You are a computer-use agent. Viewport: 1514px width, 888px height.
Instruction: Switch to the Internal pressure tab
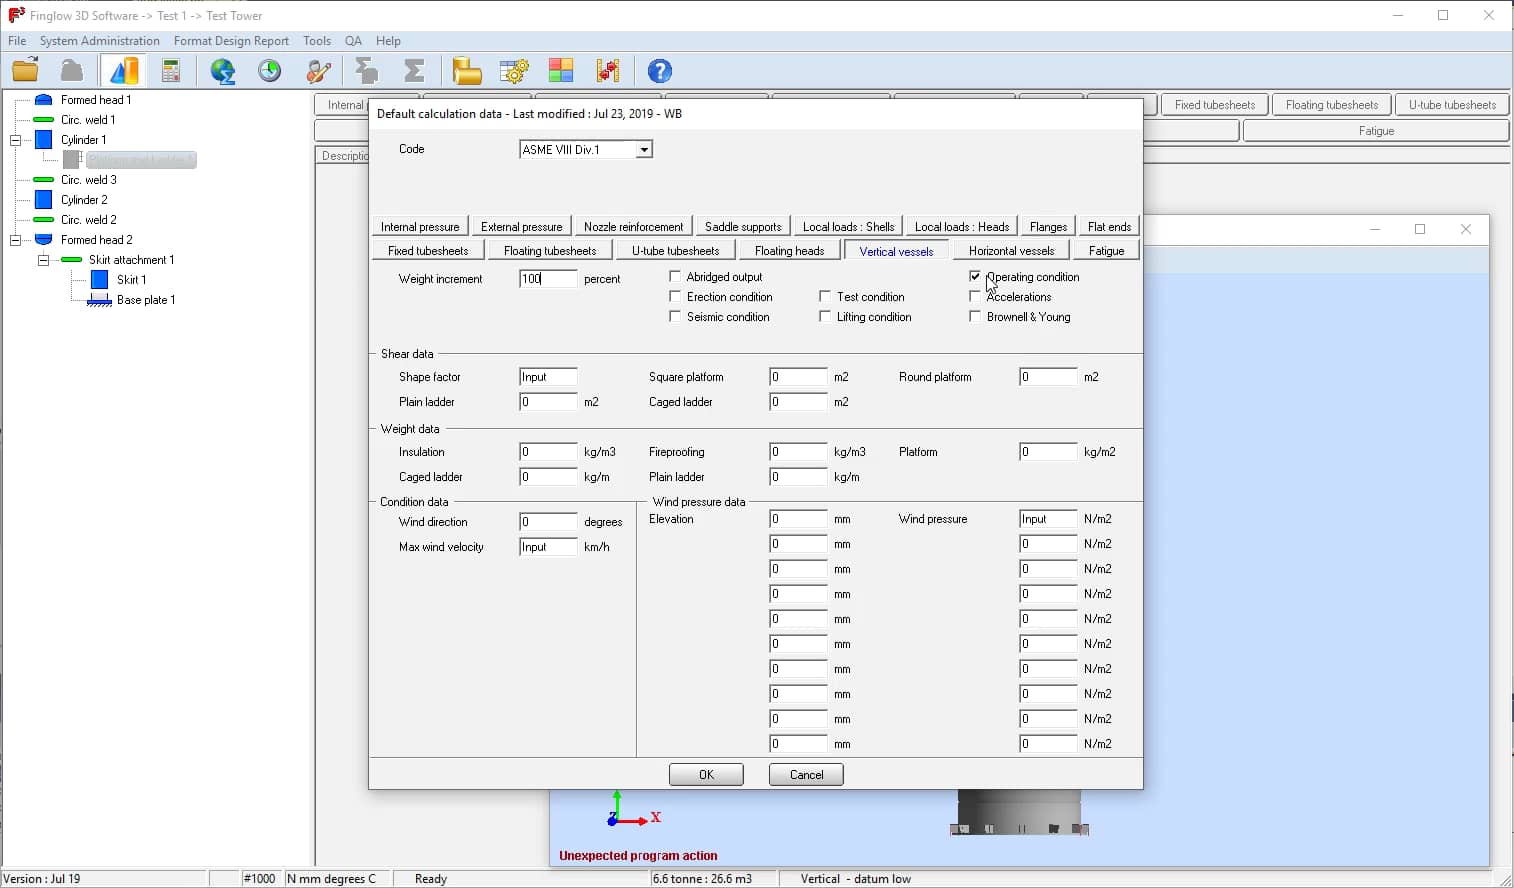(420, 227)
